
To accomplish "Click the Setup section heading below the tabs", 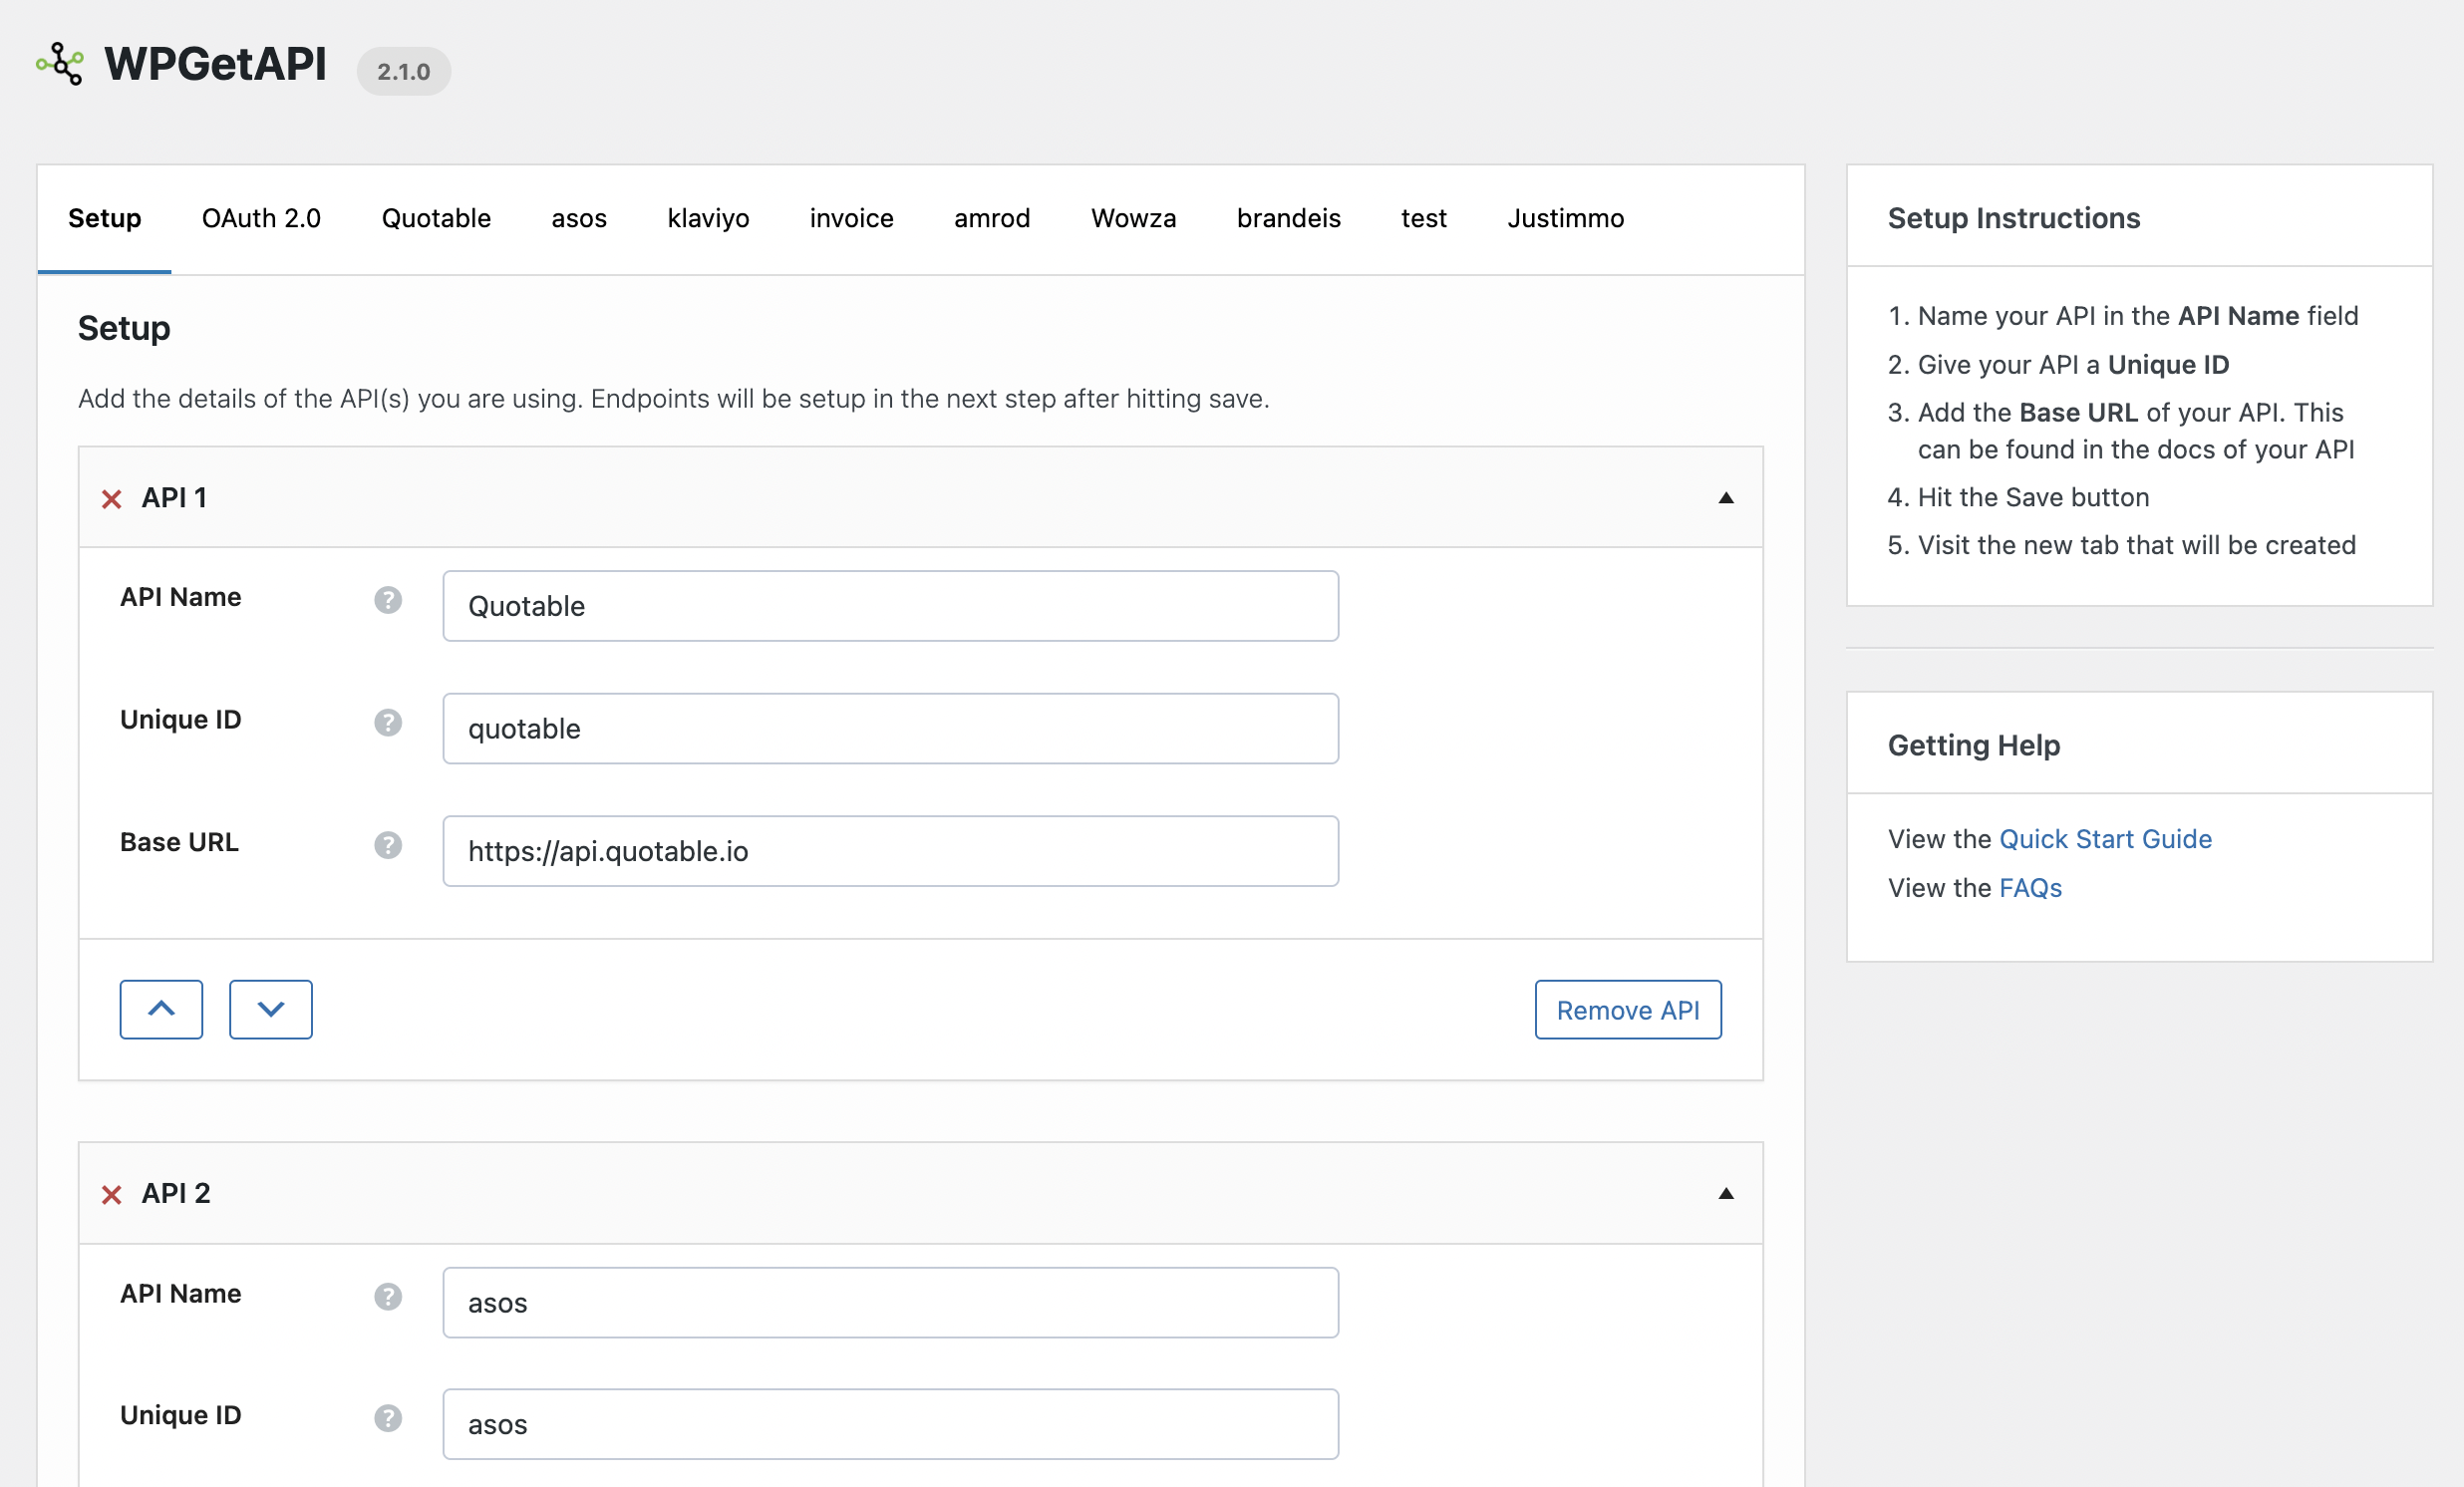I will coord(124,329).
